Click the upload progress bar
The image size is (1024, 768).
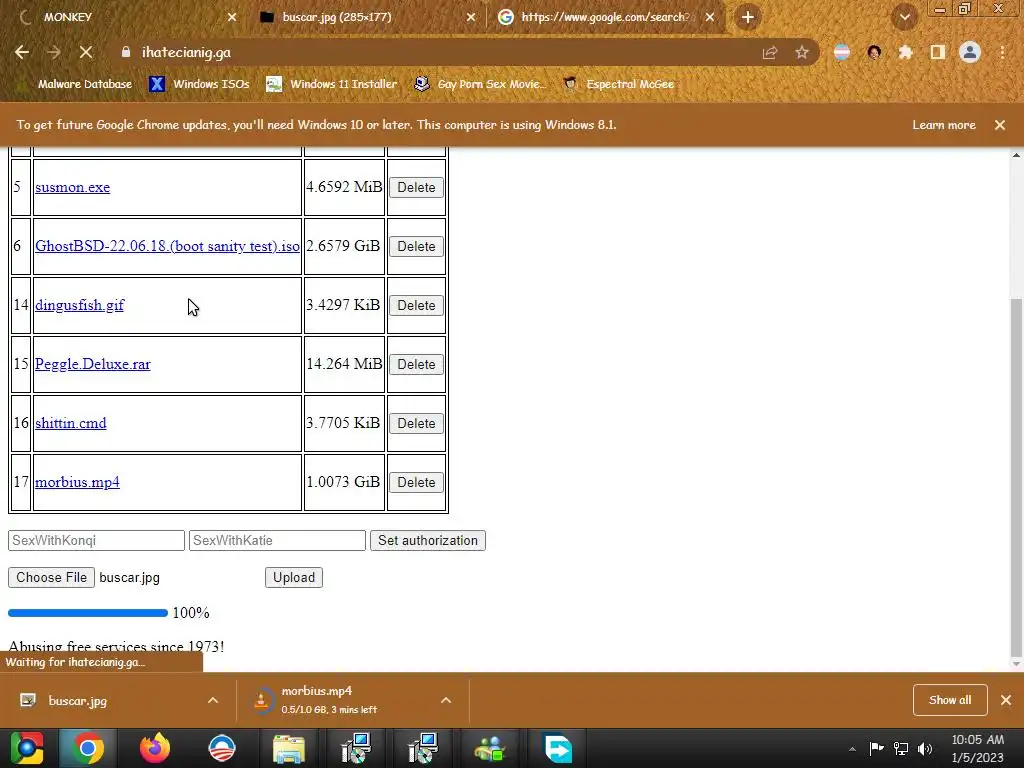point(88,613)
